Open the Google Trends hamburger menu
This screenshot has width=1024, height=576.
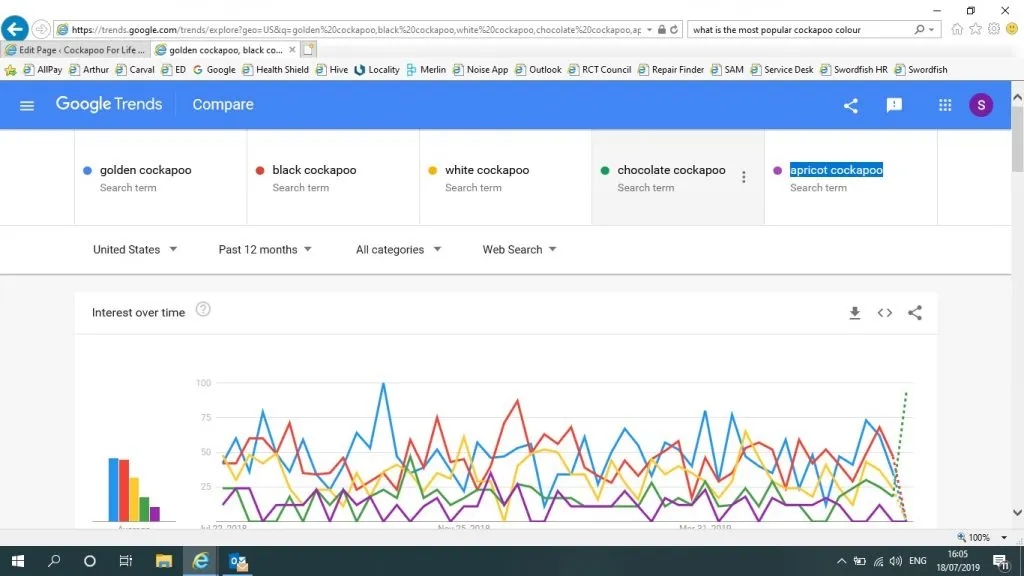tap(27, 105)
